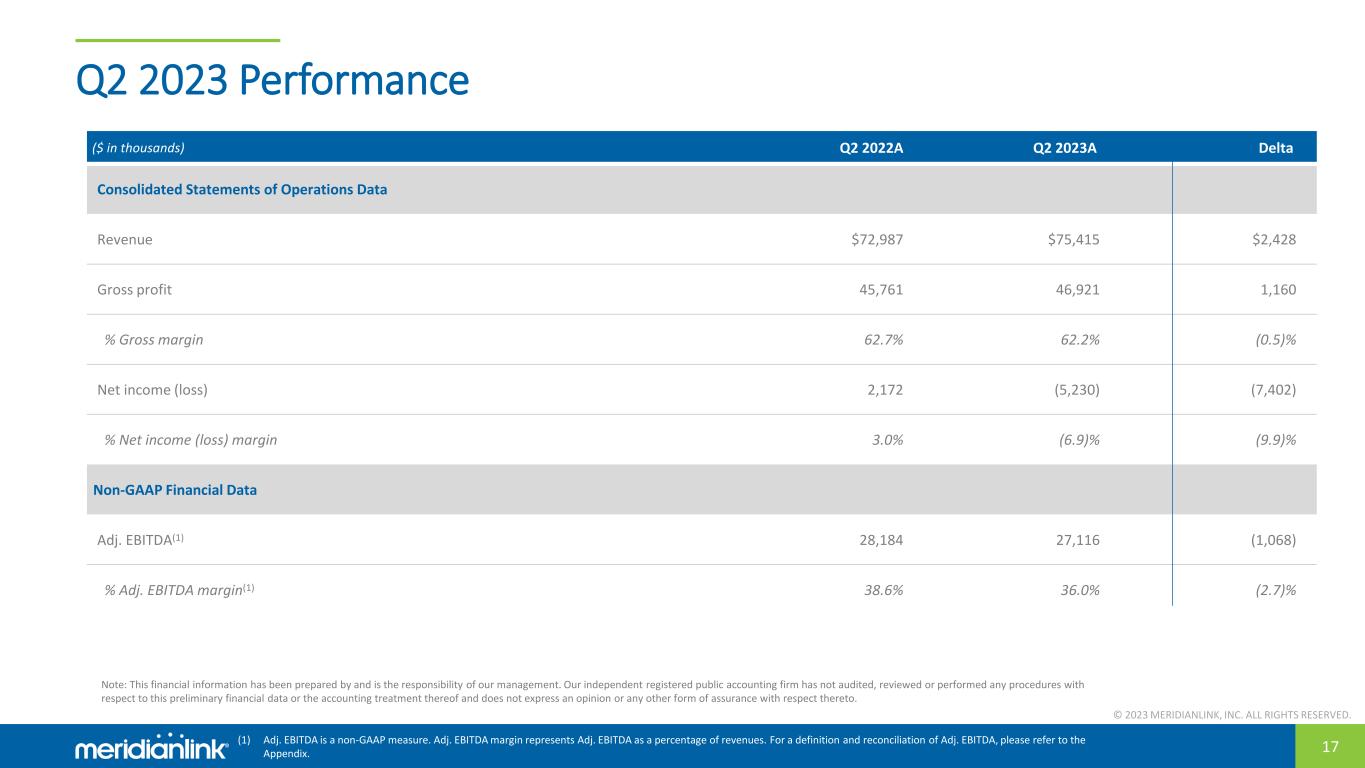Click the Delta column header
The width and height of the screenshot is (1365, 768).
pos(1275,148)
